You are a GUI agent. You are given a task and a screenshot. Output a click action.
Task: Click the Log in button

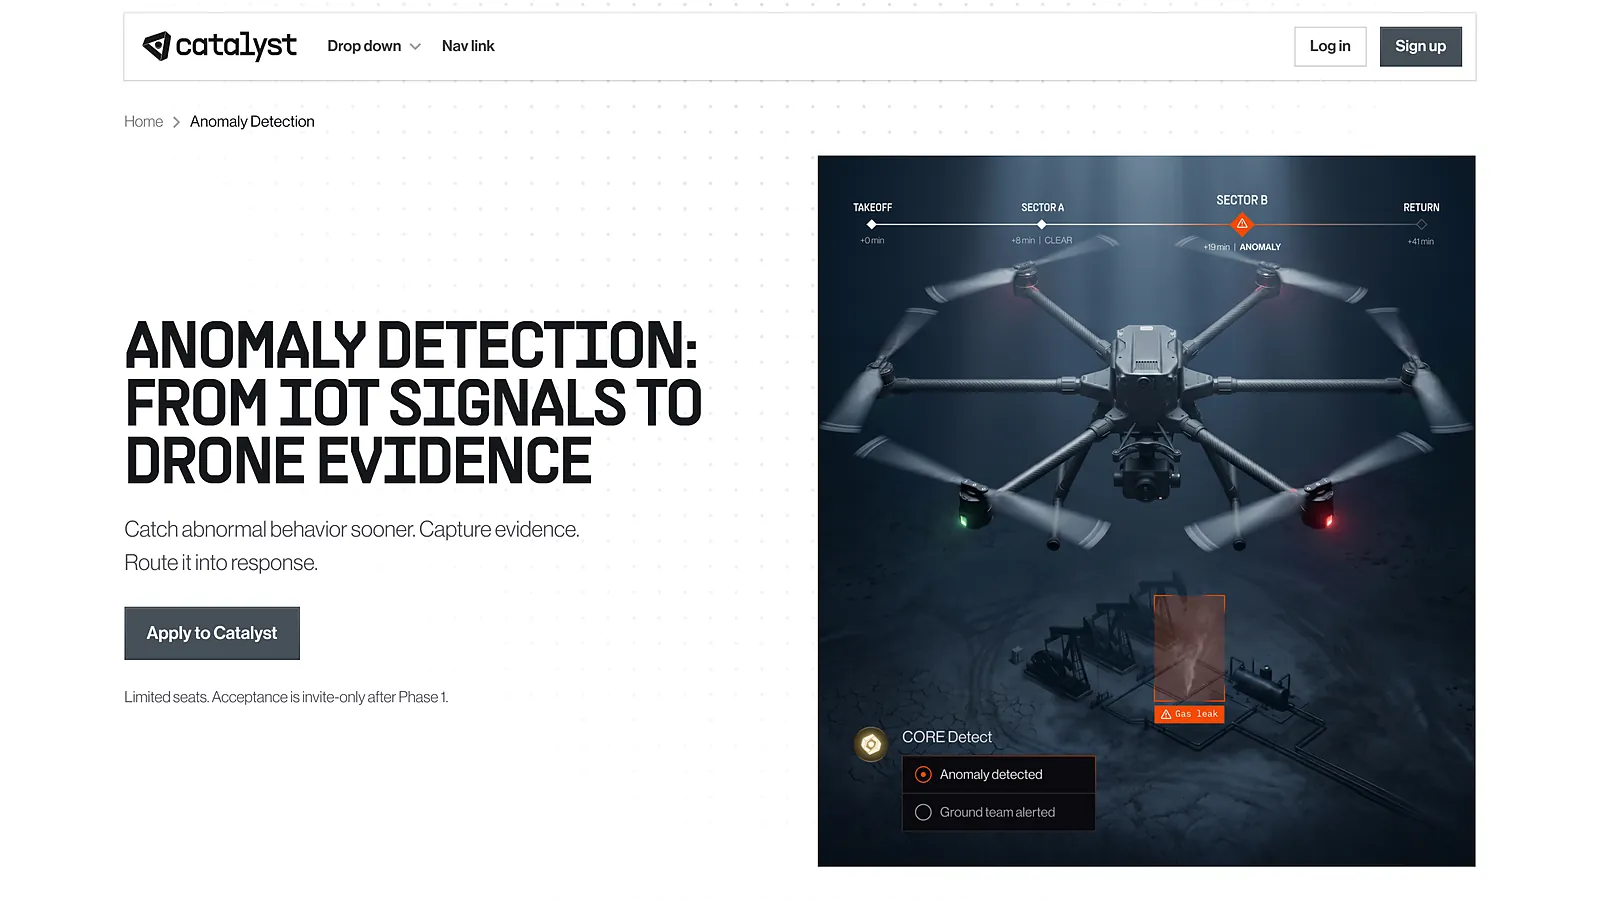[1330, 46]
